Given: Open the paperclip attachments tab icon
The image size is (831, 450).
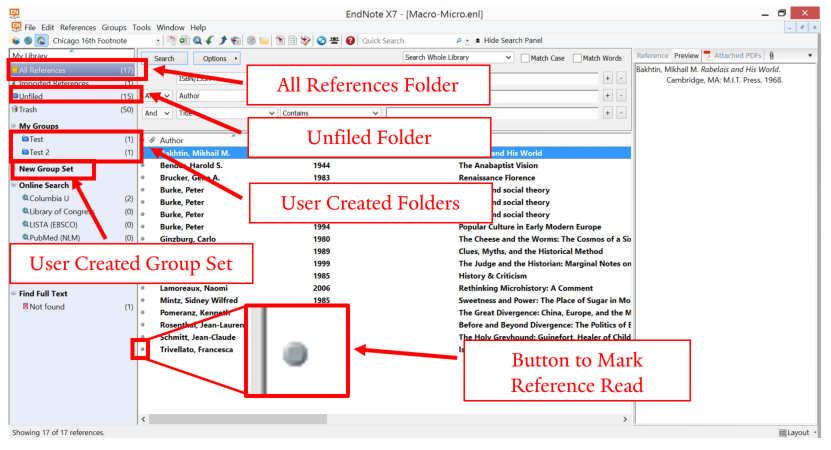Looking at the screenshot, I should (772, 56).
